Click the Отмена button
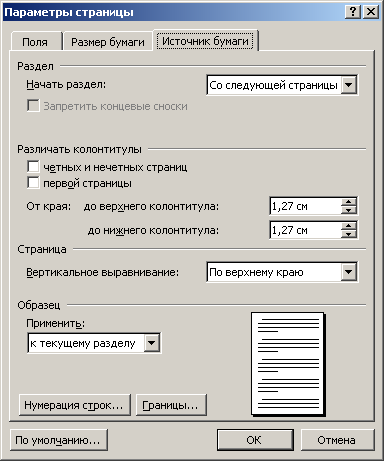The height and width of the screenshot is (461, 384). click(338, 440)
